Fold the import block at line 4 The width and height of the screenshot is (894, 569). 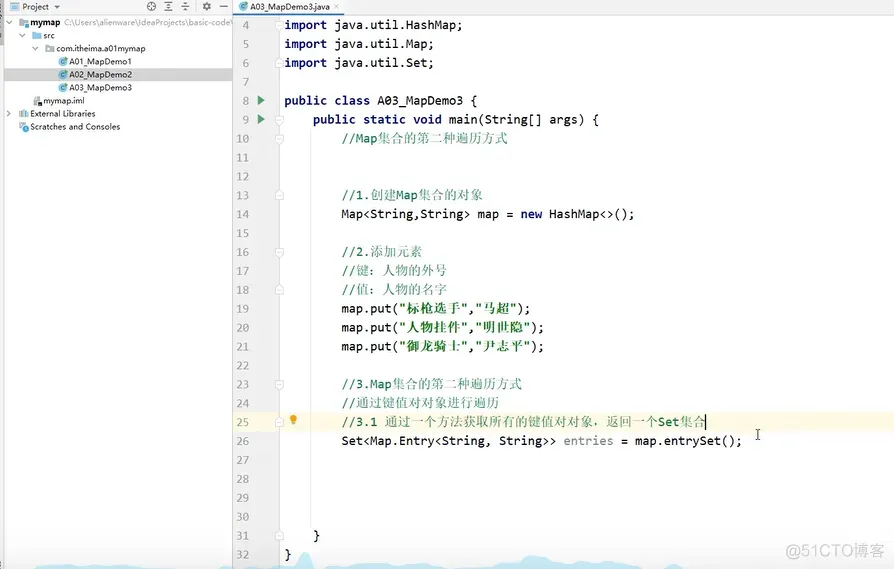tap(279, 25)
